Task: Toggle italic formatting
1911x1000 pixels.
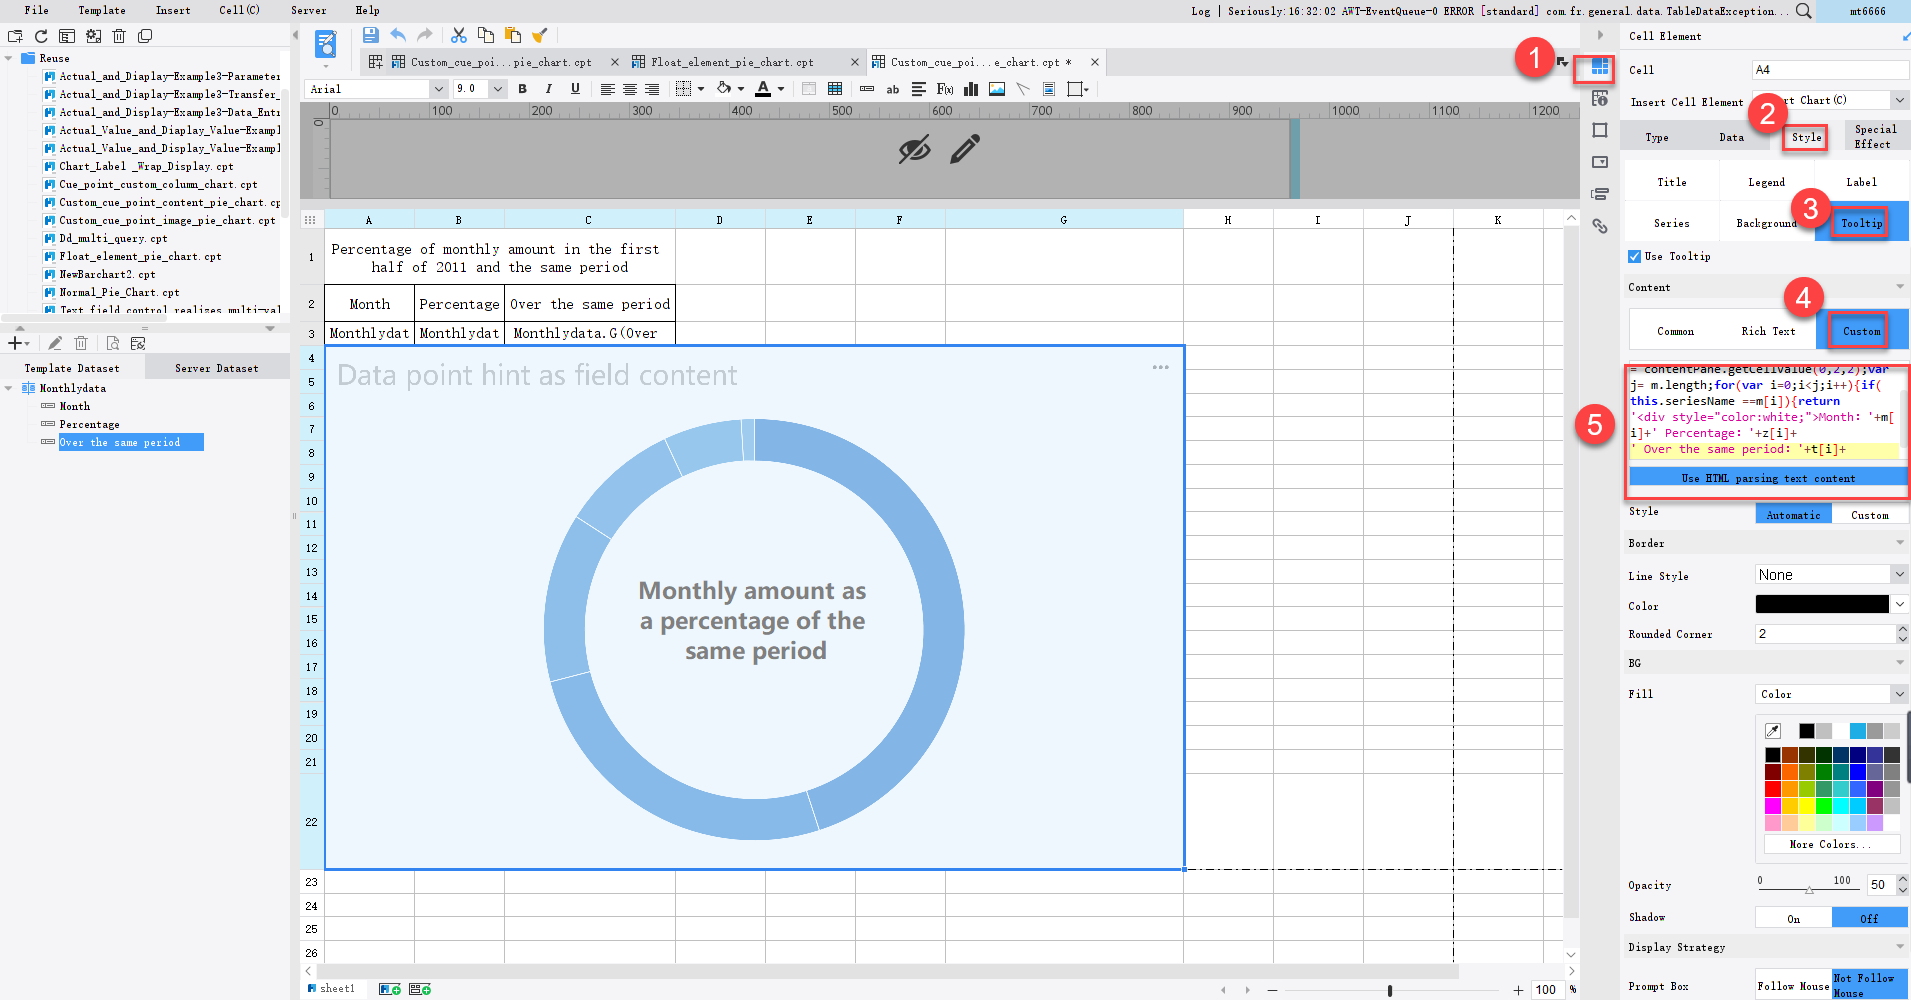Action: pos(548,89)
